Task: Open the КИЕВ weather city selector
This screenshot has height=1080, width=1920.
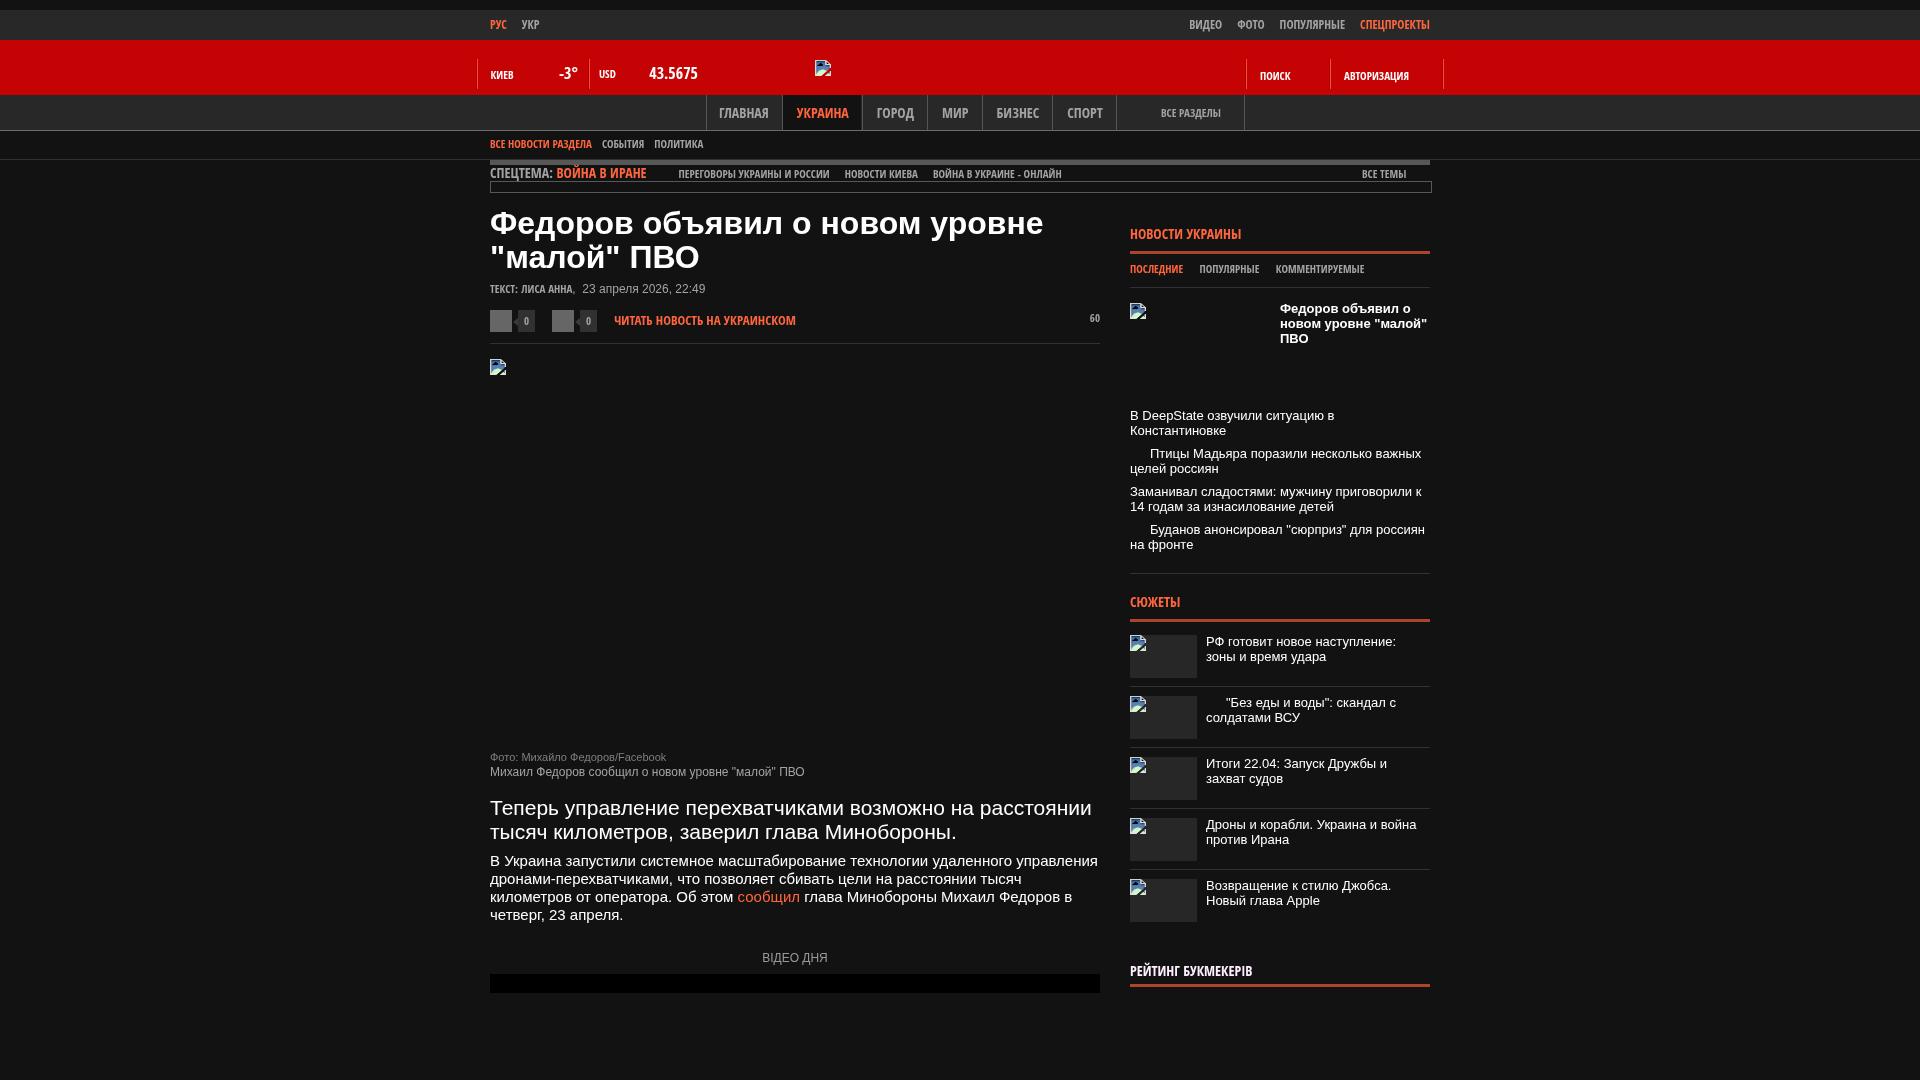Action: 502,75
